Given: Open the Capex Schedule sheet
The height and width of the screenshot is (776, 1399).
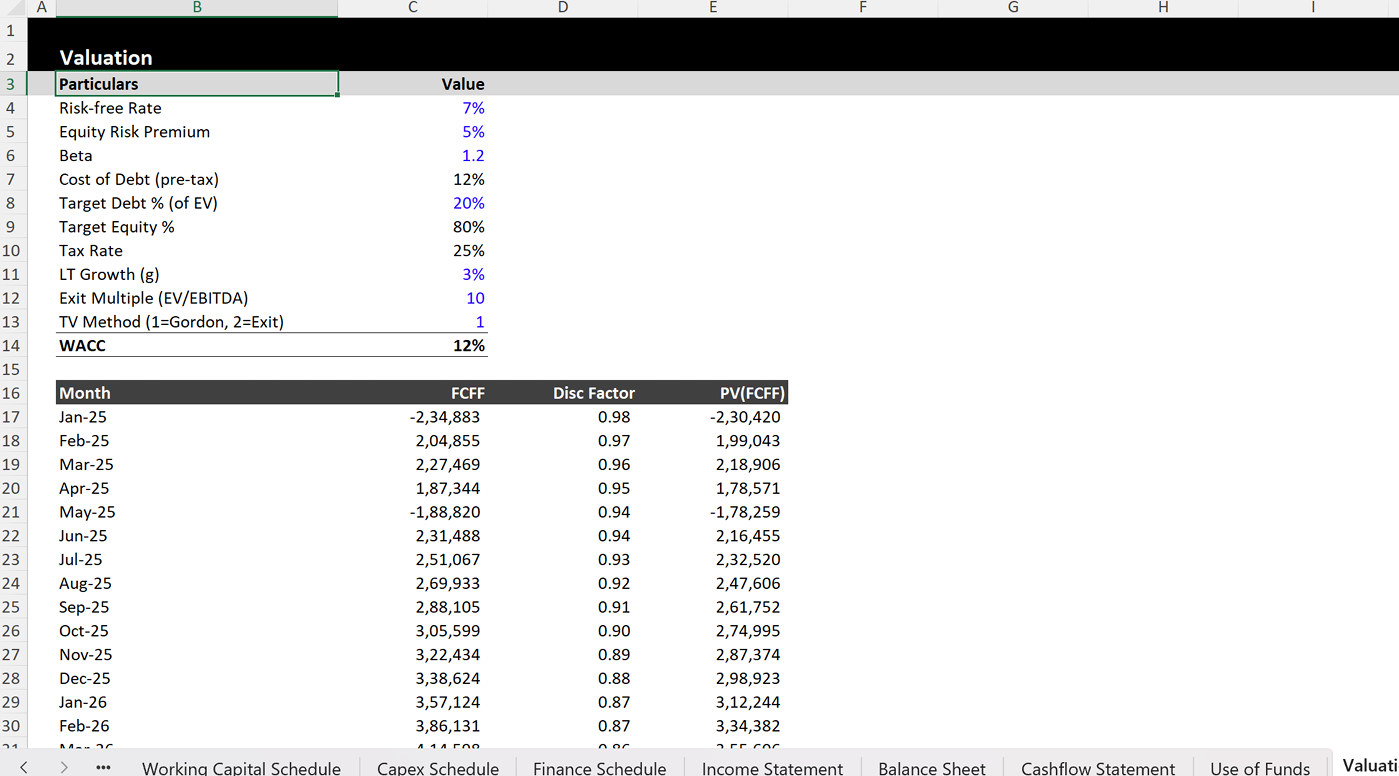Looking at the screenshot, I should (x=437, y=767).
